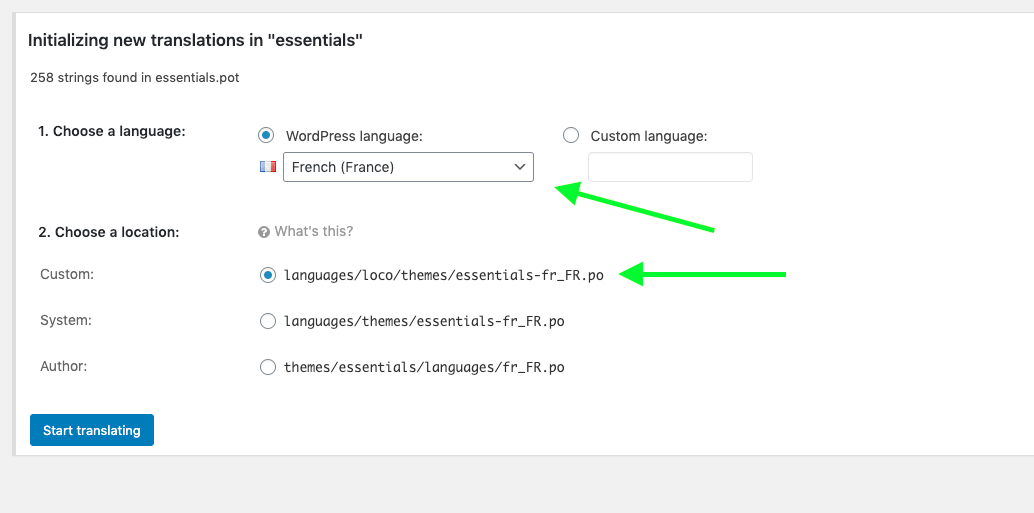Open the French (France) language dropdown
Image resolution: width=1034 pixels, height=513 pixels.
pos(408,167)
